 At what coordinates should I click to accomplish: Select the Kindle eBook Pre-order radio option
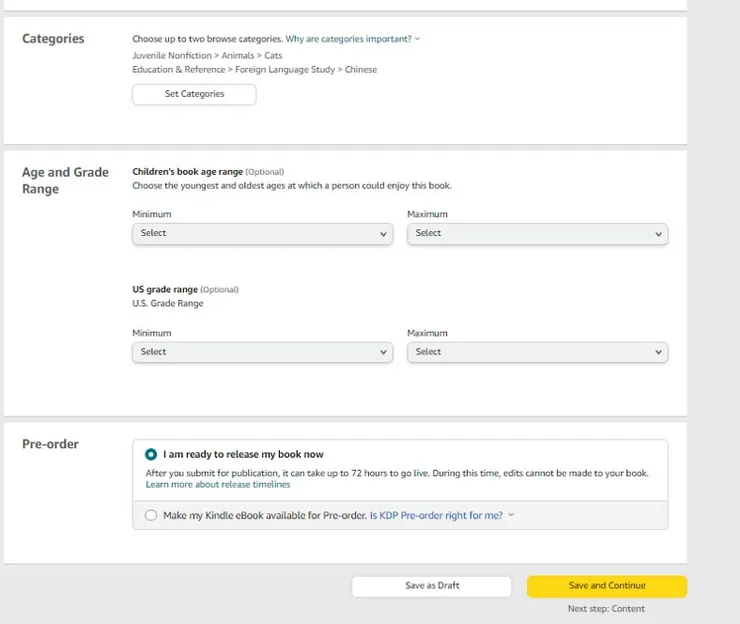coord(151,516)
